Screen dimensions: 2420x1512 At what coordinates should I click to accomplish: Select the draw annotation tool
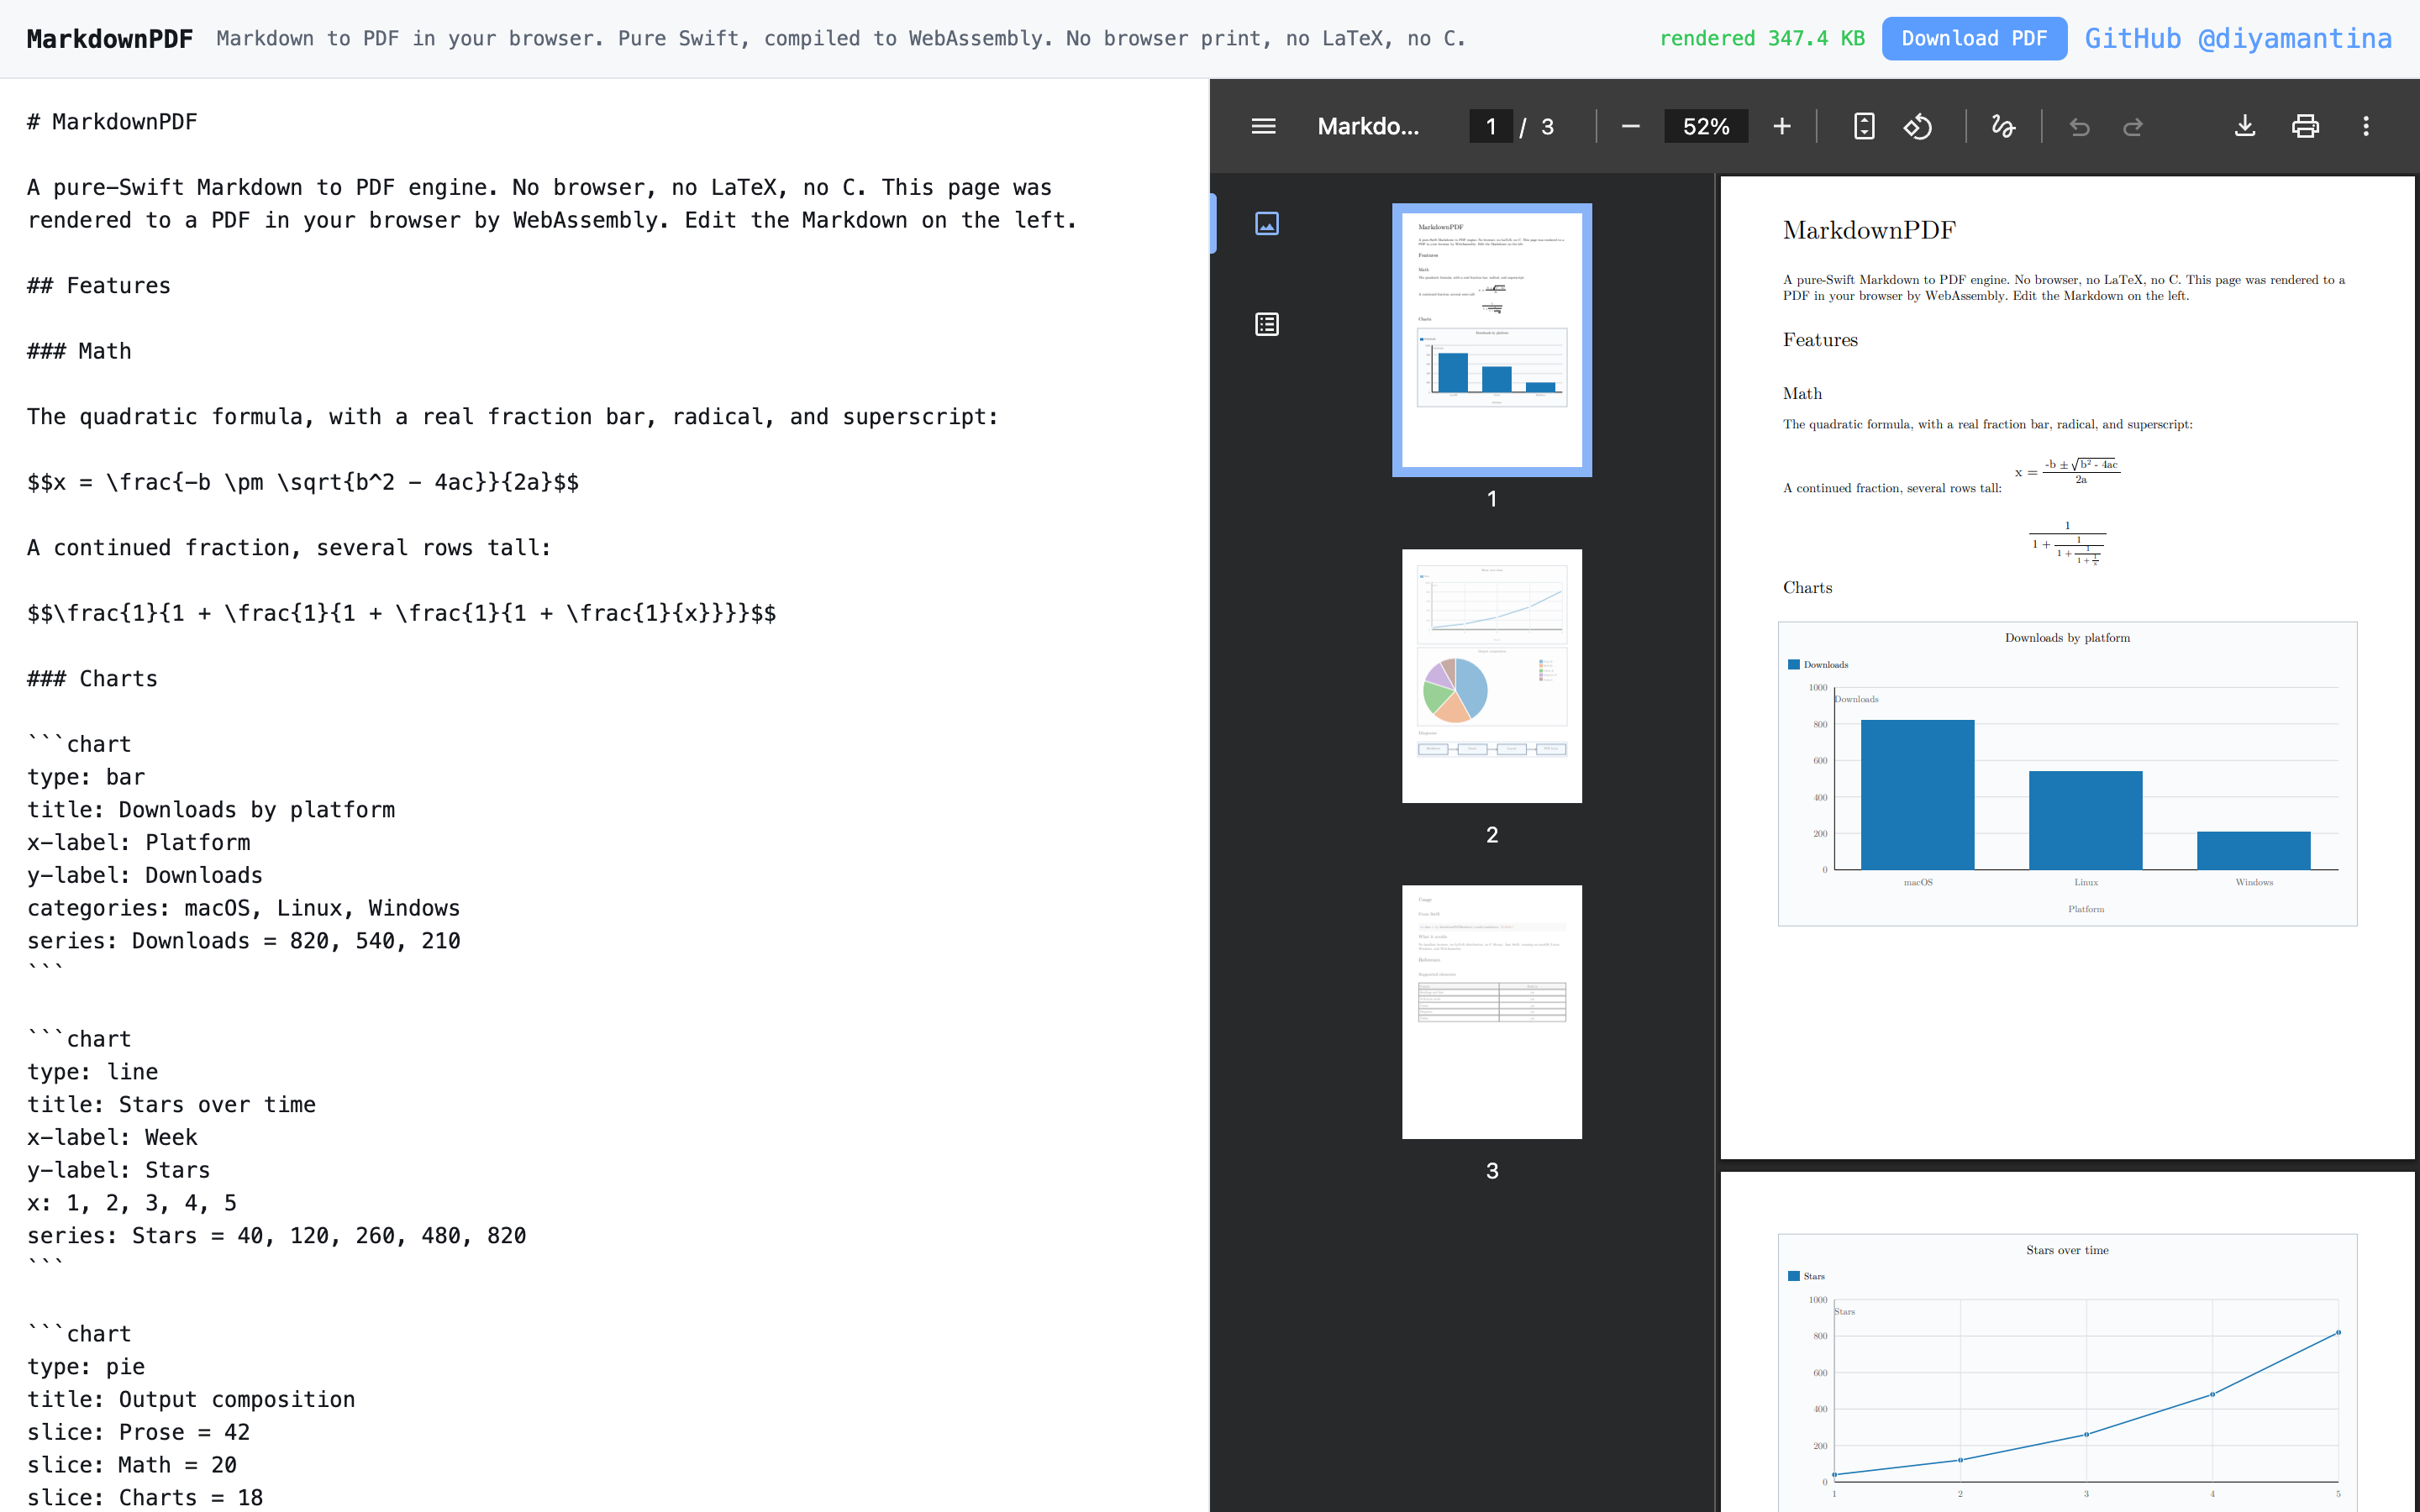tap(2003, 126)
